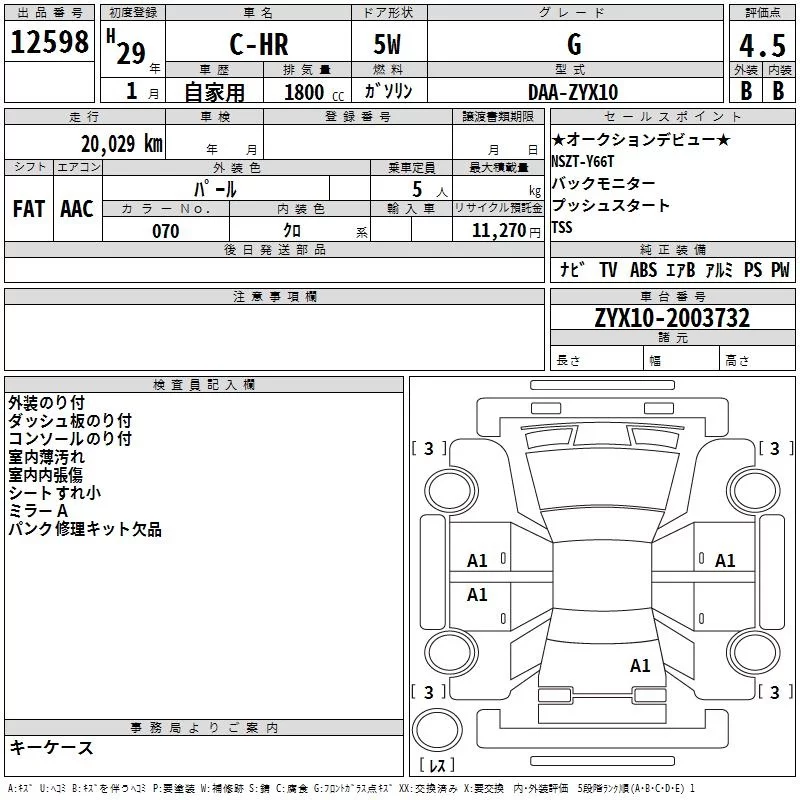Click the プッシュスタート sales point
The height and width of the screenshot is (800, 800).
(x=610, y=205)
